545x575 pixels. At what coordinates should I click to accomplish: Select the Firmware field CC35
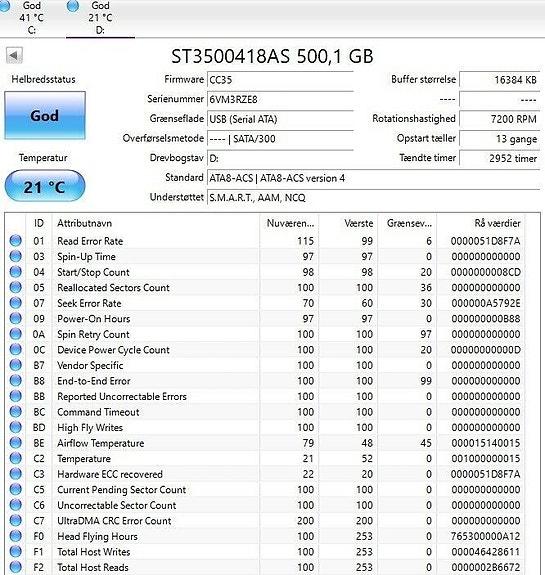click(x=280, y=80)
